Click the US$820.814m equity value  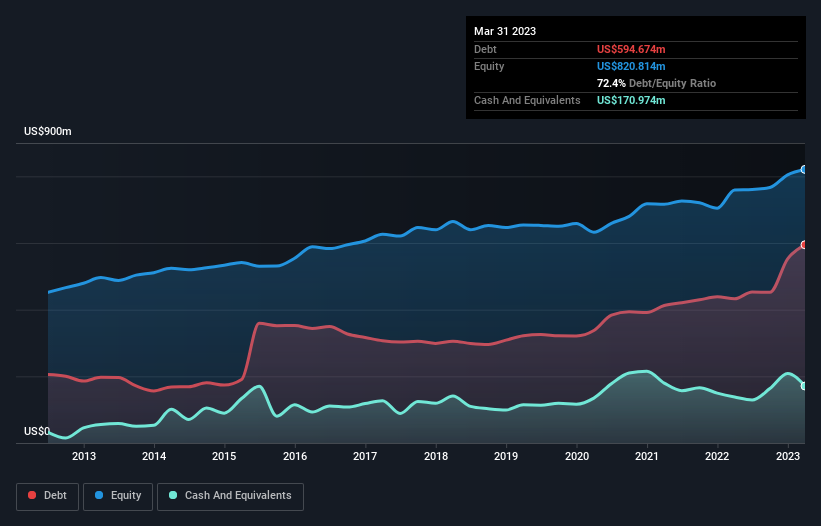(631, 66)
